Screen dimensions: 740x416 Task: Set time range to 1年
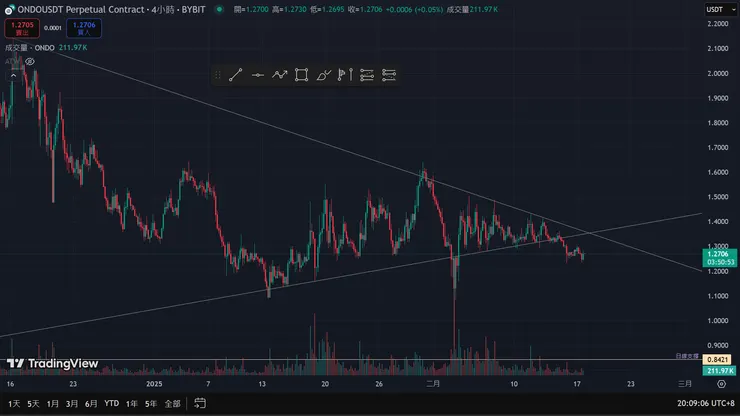pos(132,403)
